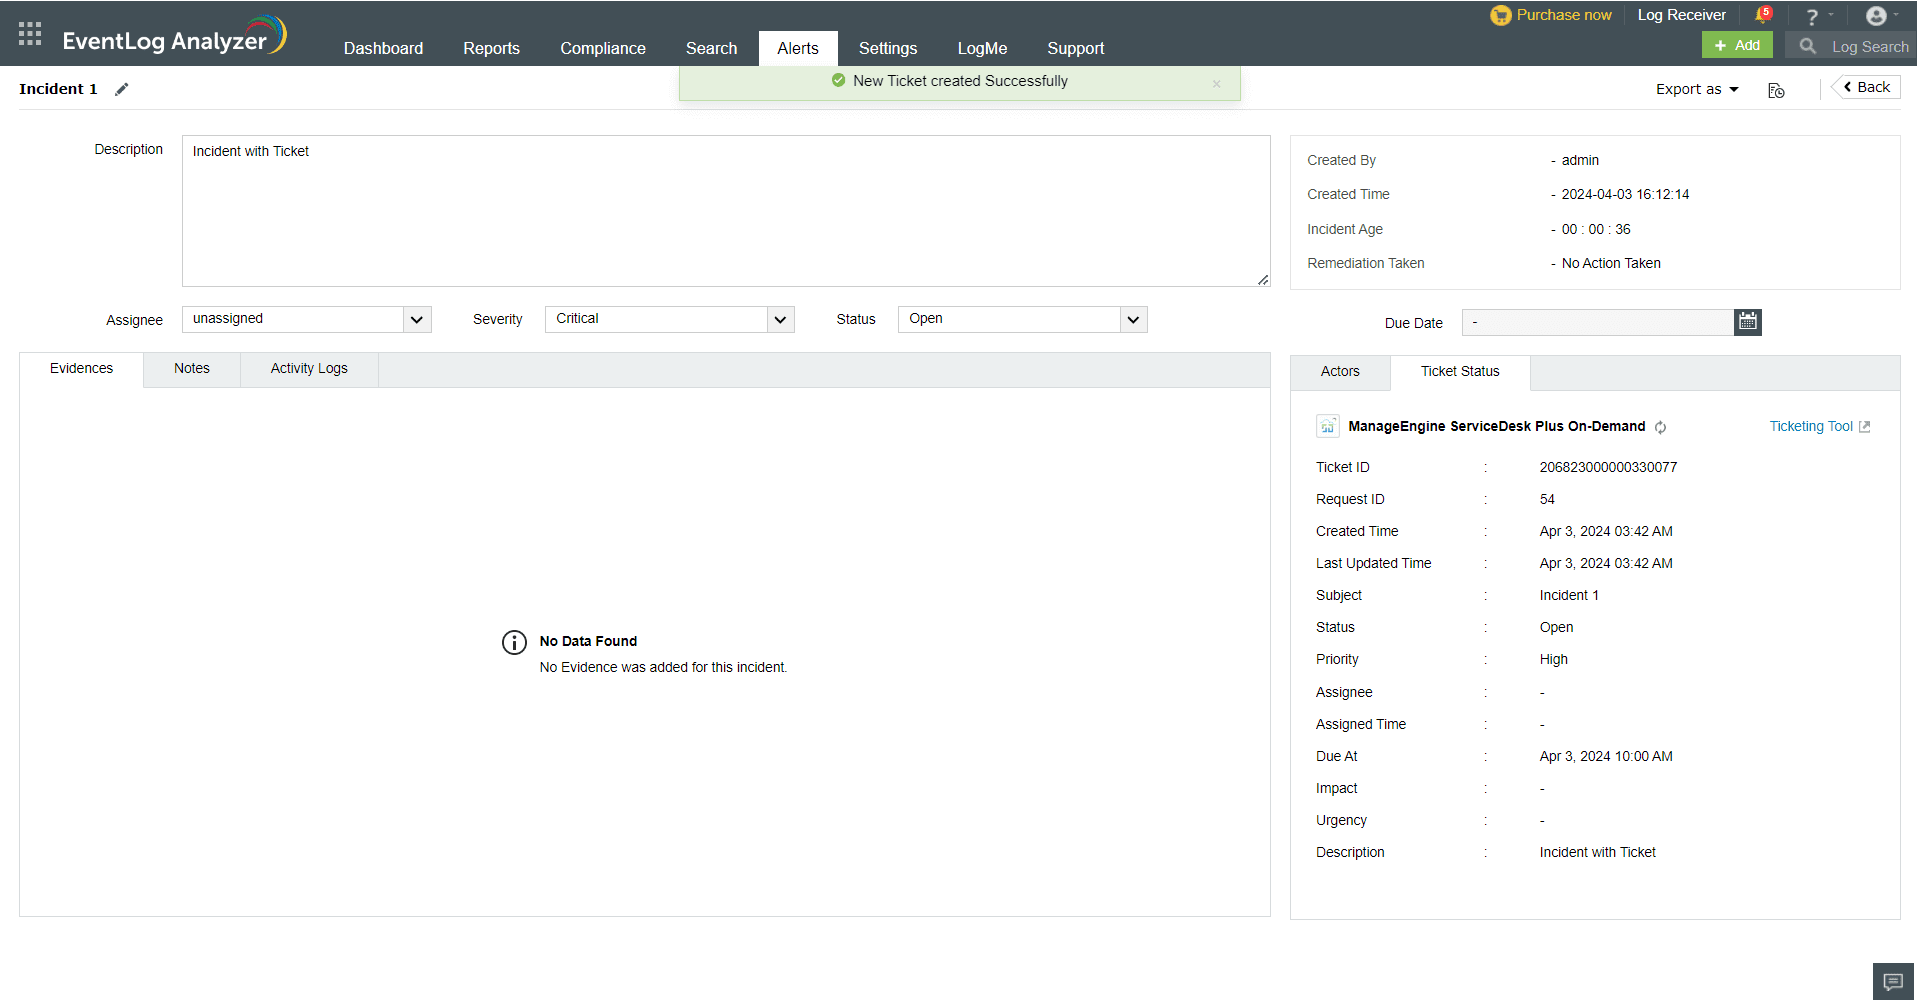Image resolution: width=1917 pixels, height=1000 pixels.
Task: Open the apps grid icon top-left
Action: [x=29, y=33]
